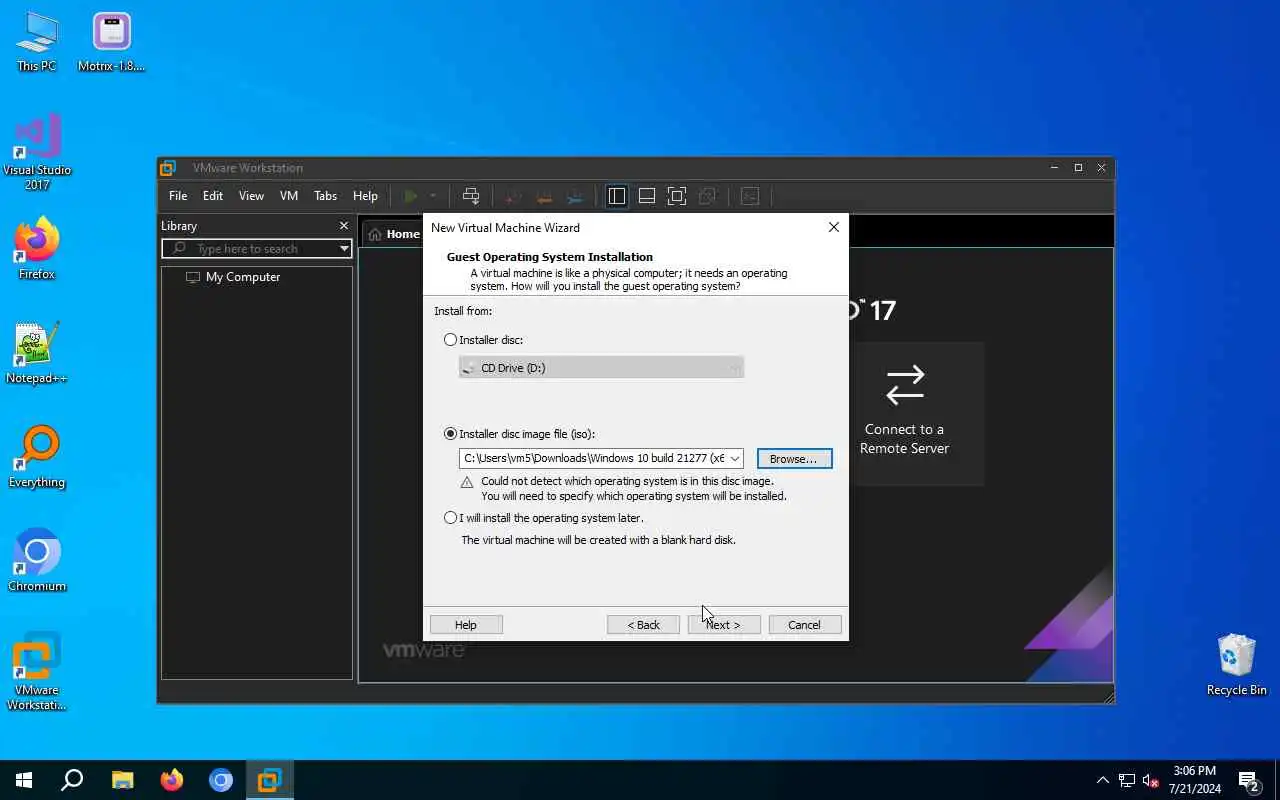Click the console view toolbar icon

click(750, 196)
